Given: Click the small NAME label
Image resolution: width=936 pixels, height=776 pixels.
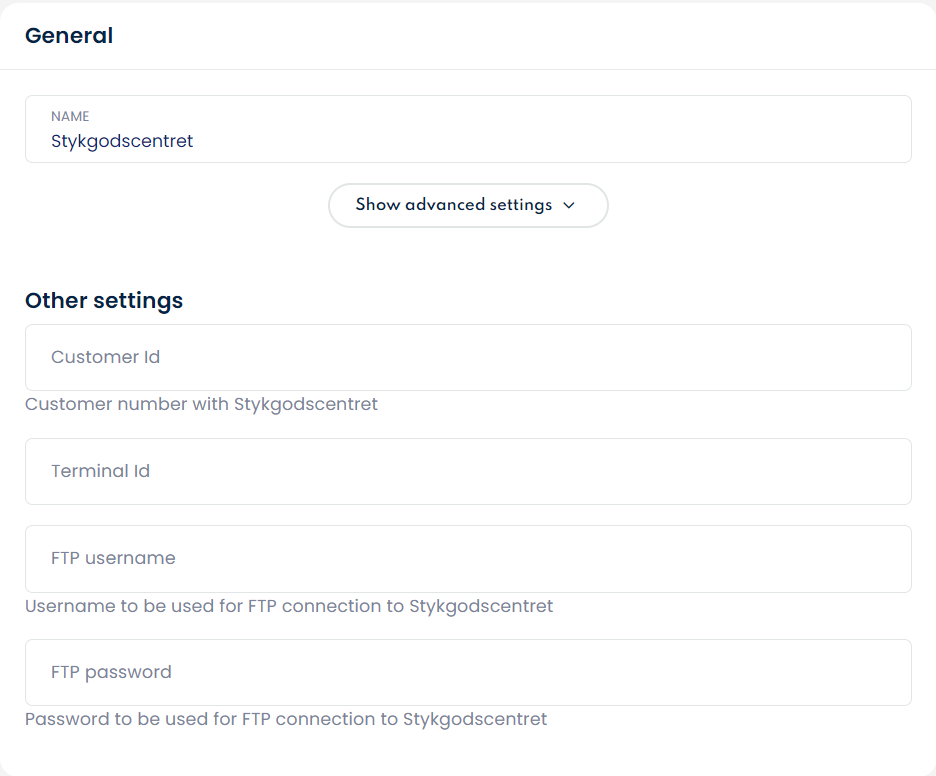Looking at the screenshot, I should coord(70,116).
